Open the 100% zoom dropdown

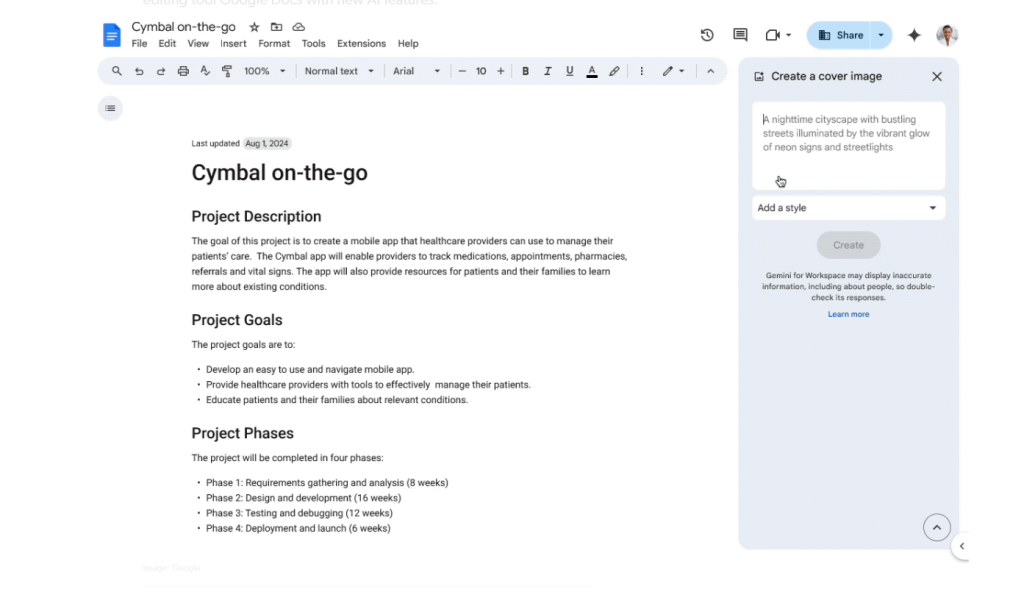[264, 71]
